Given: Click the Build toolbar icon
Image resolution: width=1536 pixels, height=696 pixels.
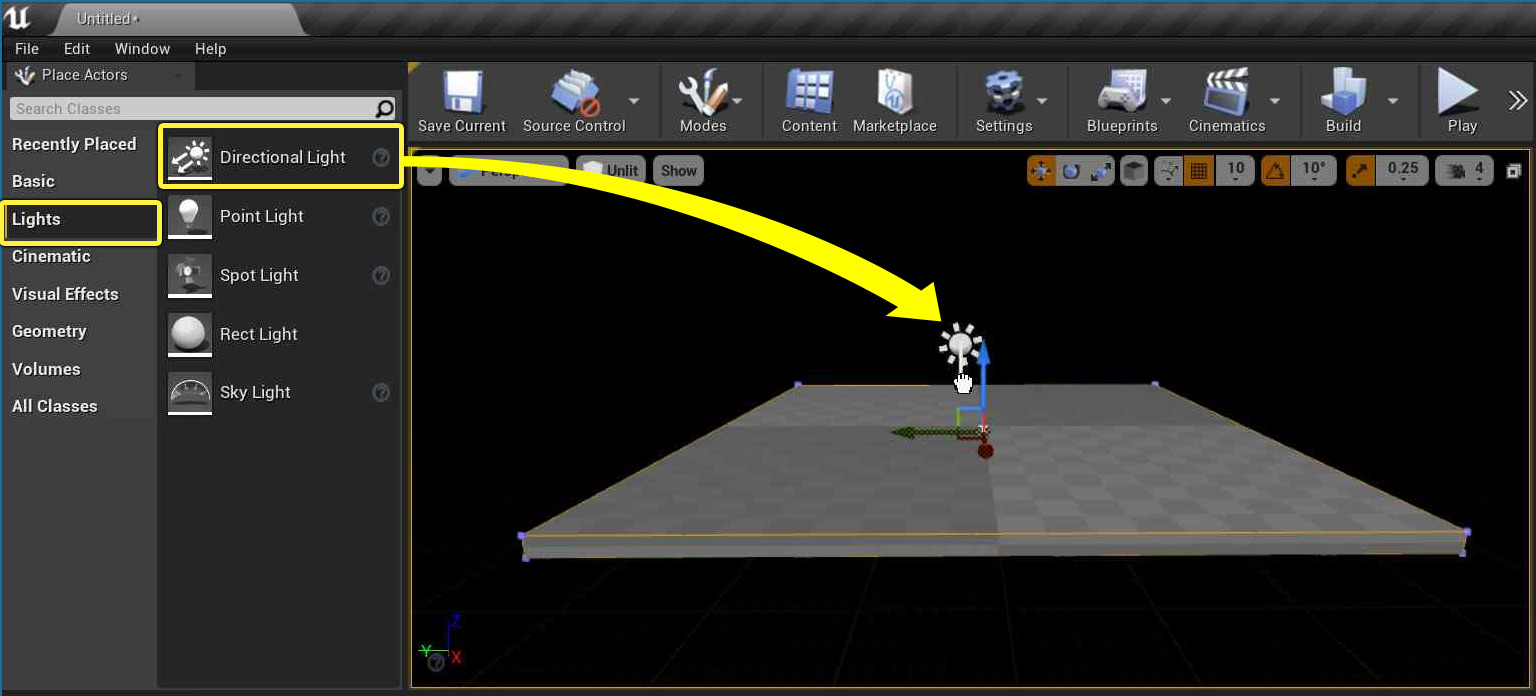Looking at the screenshot, I should (1343, 93).
